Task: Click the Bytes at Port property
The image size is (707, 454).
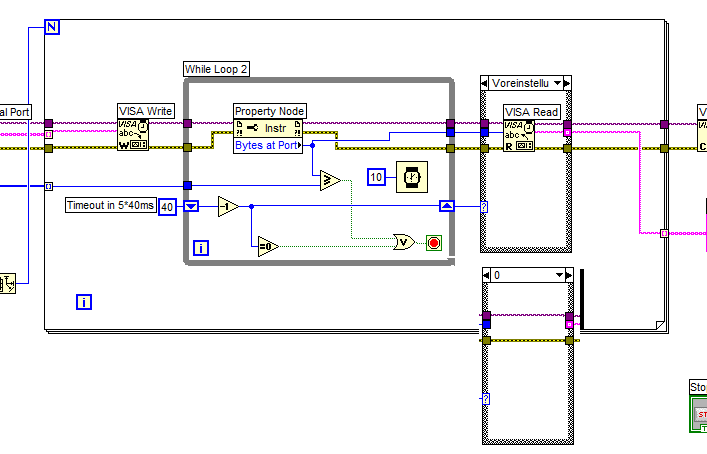Action: click(268, 146)
